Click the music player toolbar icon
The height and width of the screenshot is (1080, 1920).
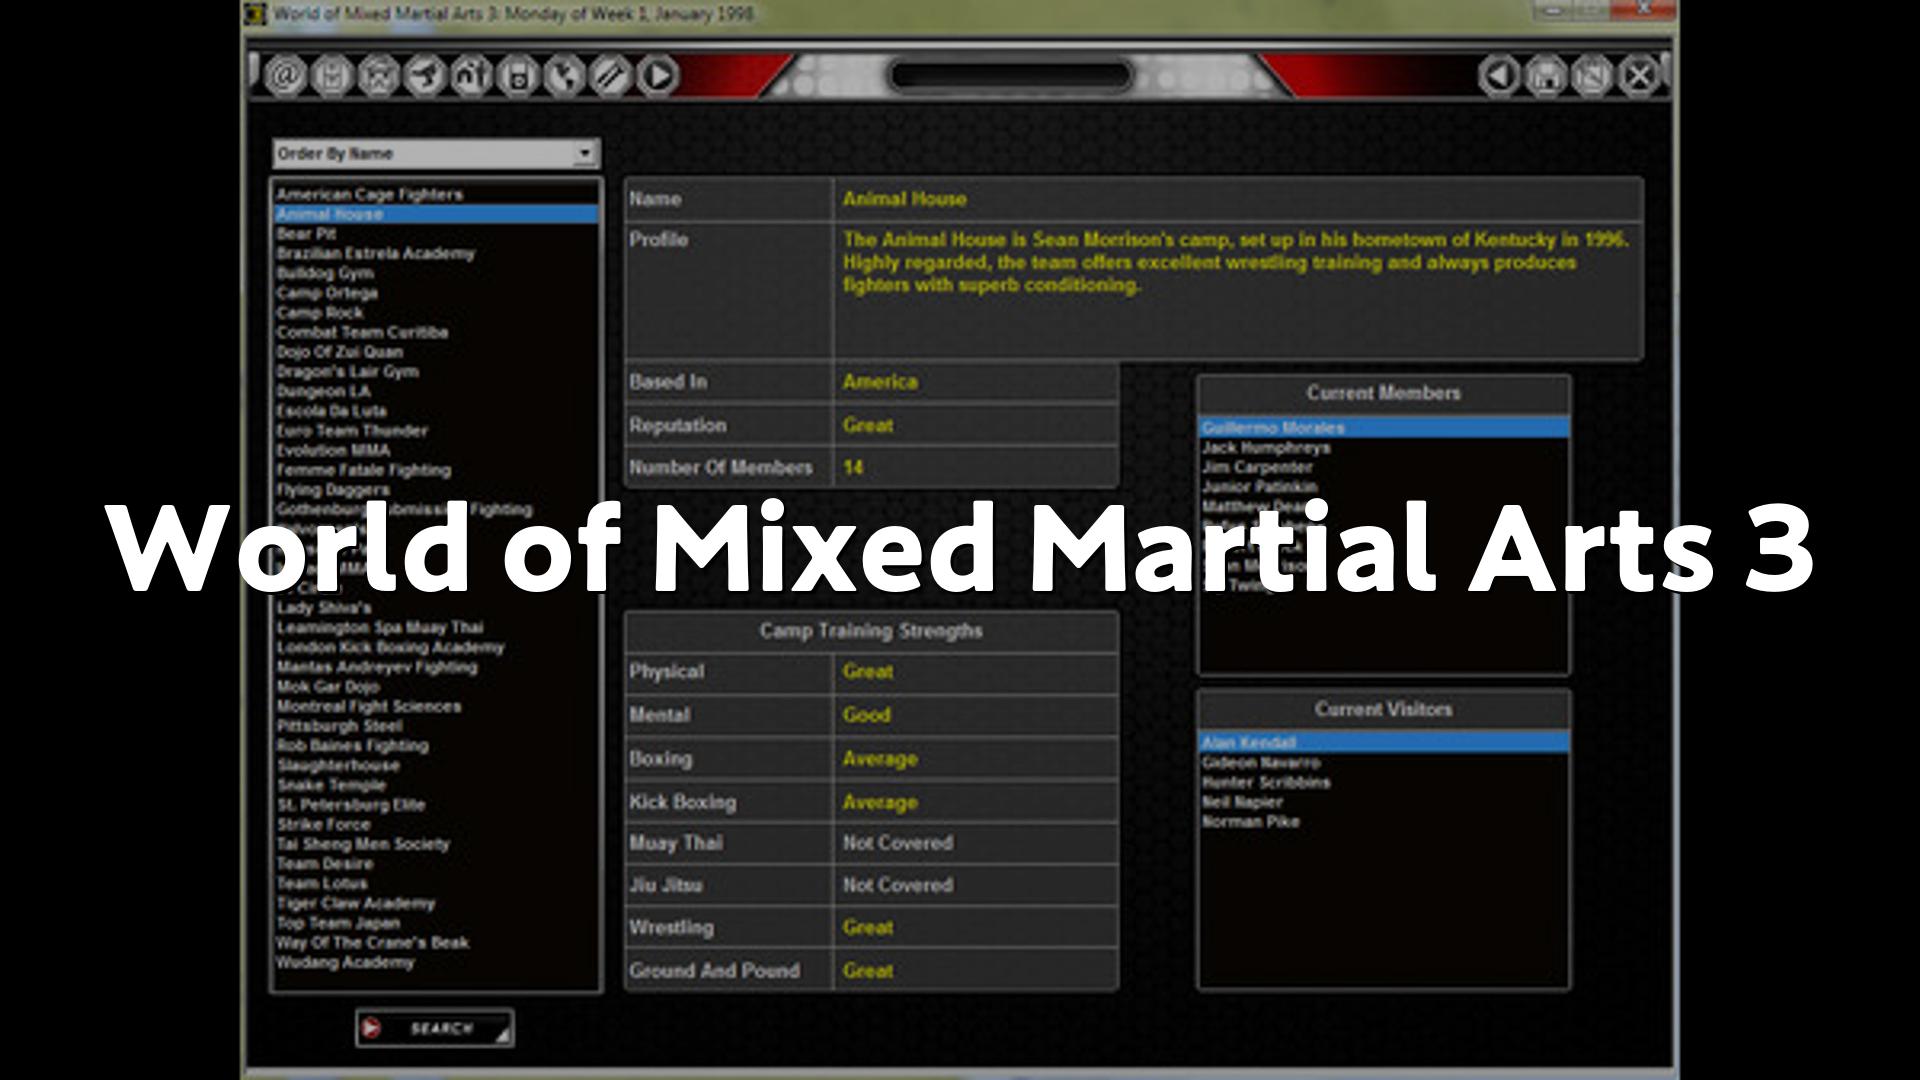click(x=518, y=76)
